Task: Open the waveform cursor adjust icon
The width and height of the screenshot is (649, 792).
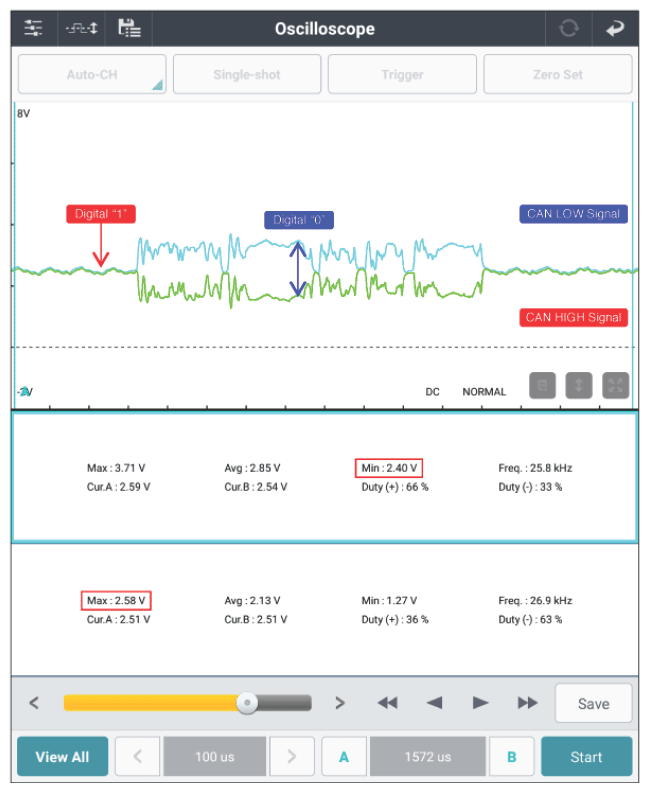Action: (x=81, y=28)
